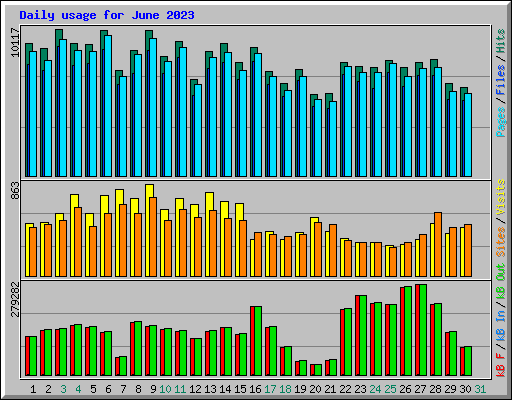
Task: Click the green kB bar for day 27
Action: pyautogui.click(x=423, y=330)
